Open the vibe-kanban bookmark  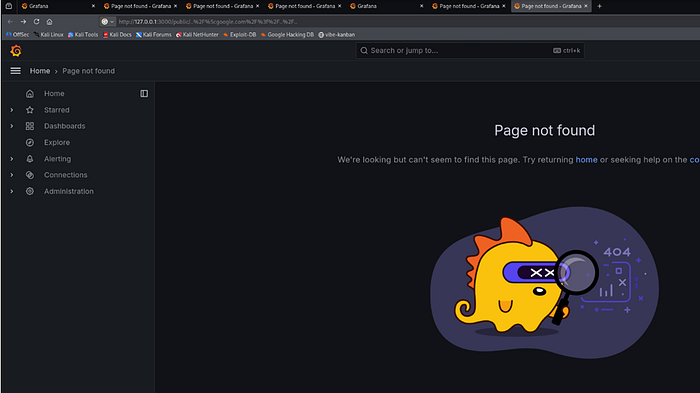click(337, 34)
